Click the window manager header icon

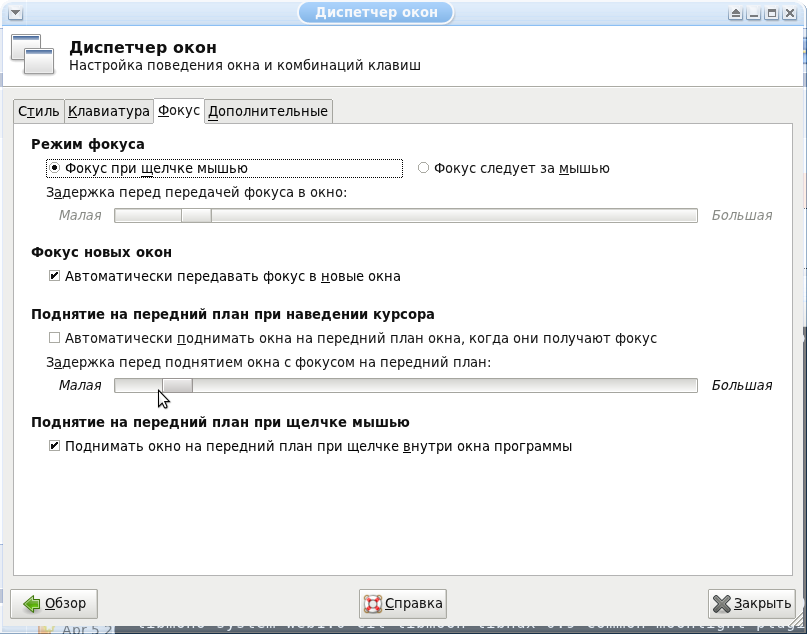coord(33,55)
